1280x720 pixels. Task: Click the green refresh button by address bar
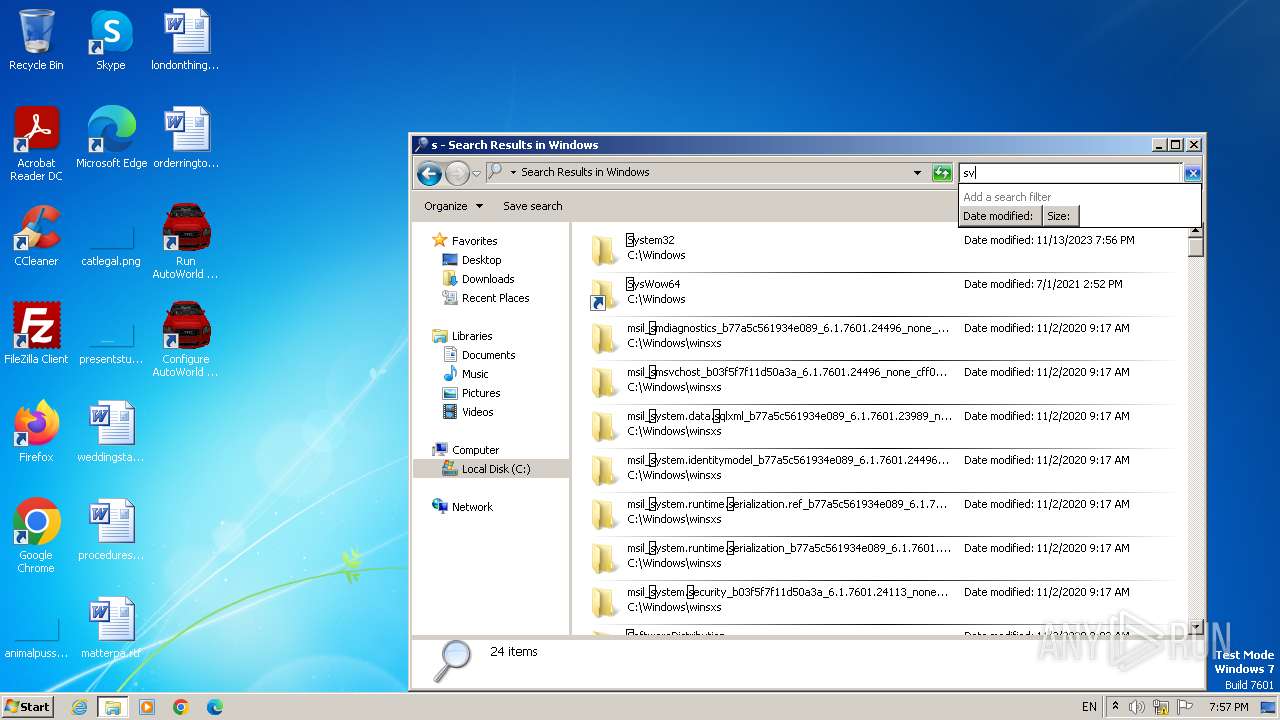pos(942,173)
